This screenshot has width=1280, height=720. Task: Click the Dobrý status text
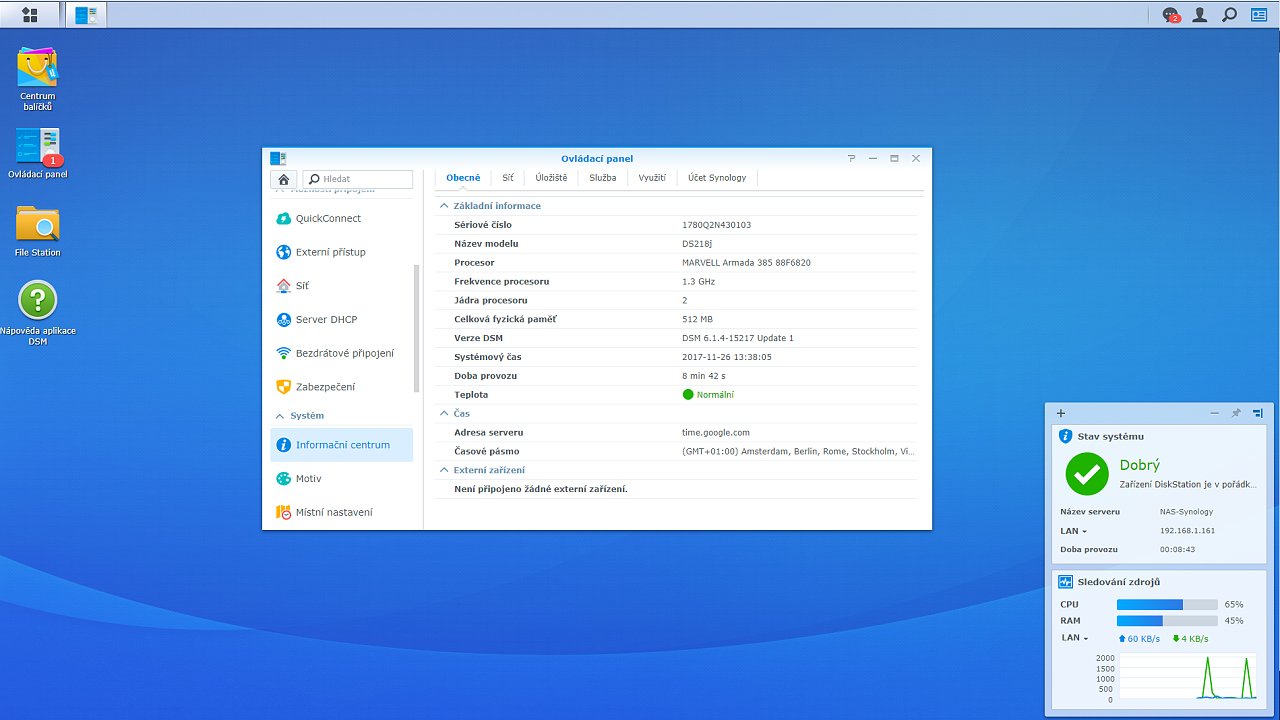(x=1140, y=465)
